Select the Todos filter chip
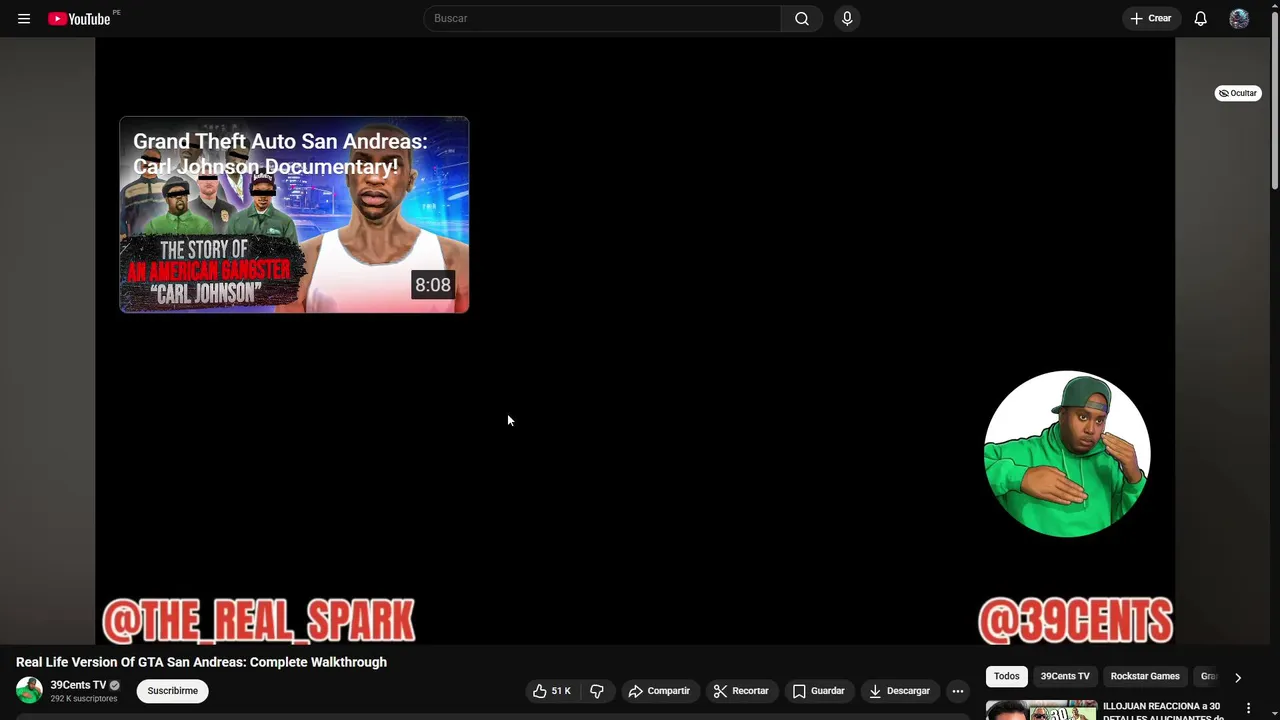The height and width of the screenshot is (720, 1280). coord(1007,676)
